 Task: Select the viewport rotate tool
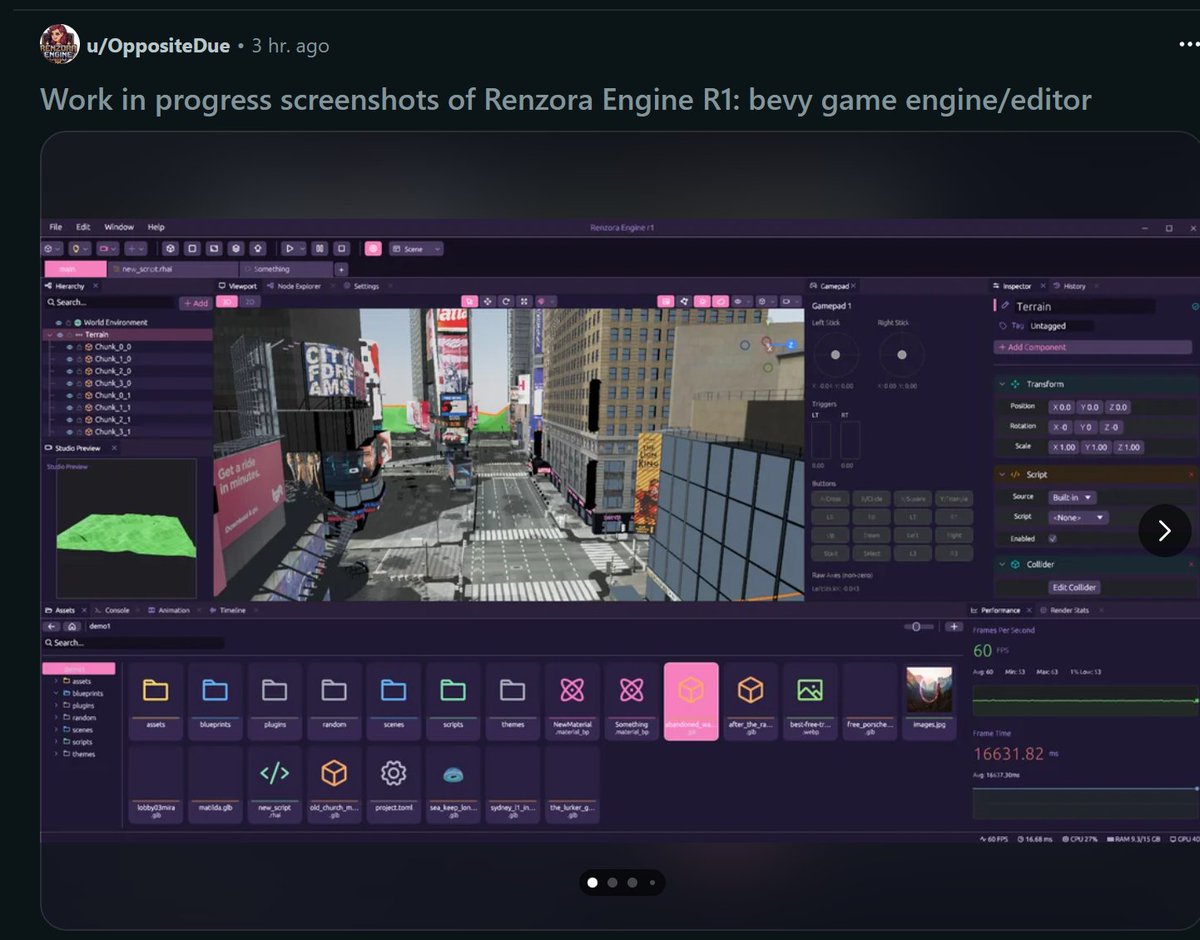tap(506, 301)
